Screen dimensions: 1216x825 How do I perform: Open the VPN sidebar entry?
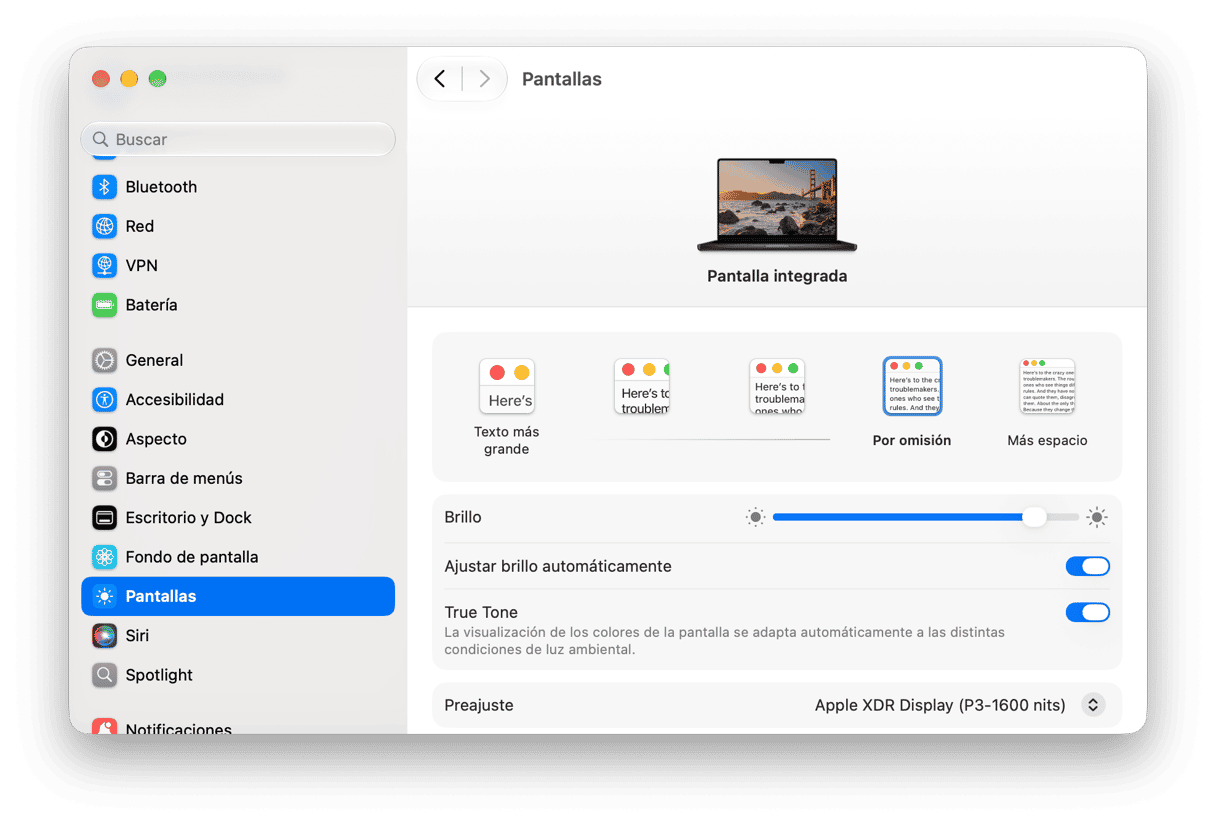(238, 265)
